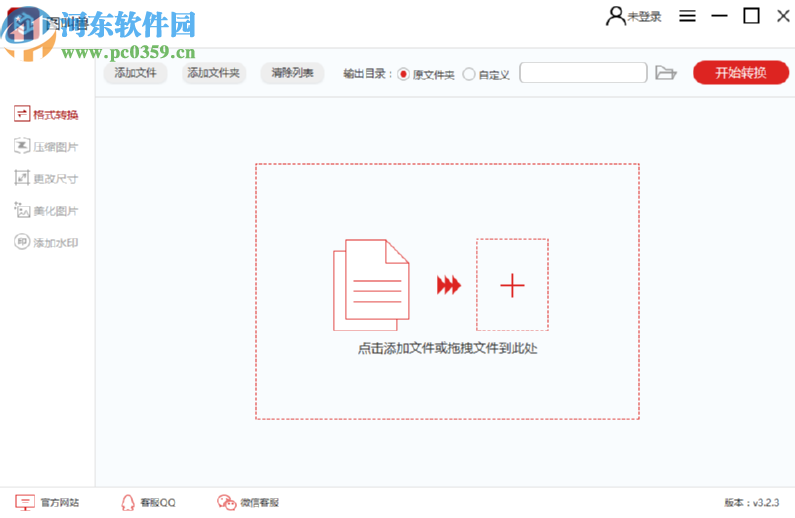Click the plus icon to add files

(512, 285)
